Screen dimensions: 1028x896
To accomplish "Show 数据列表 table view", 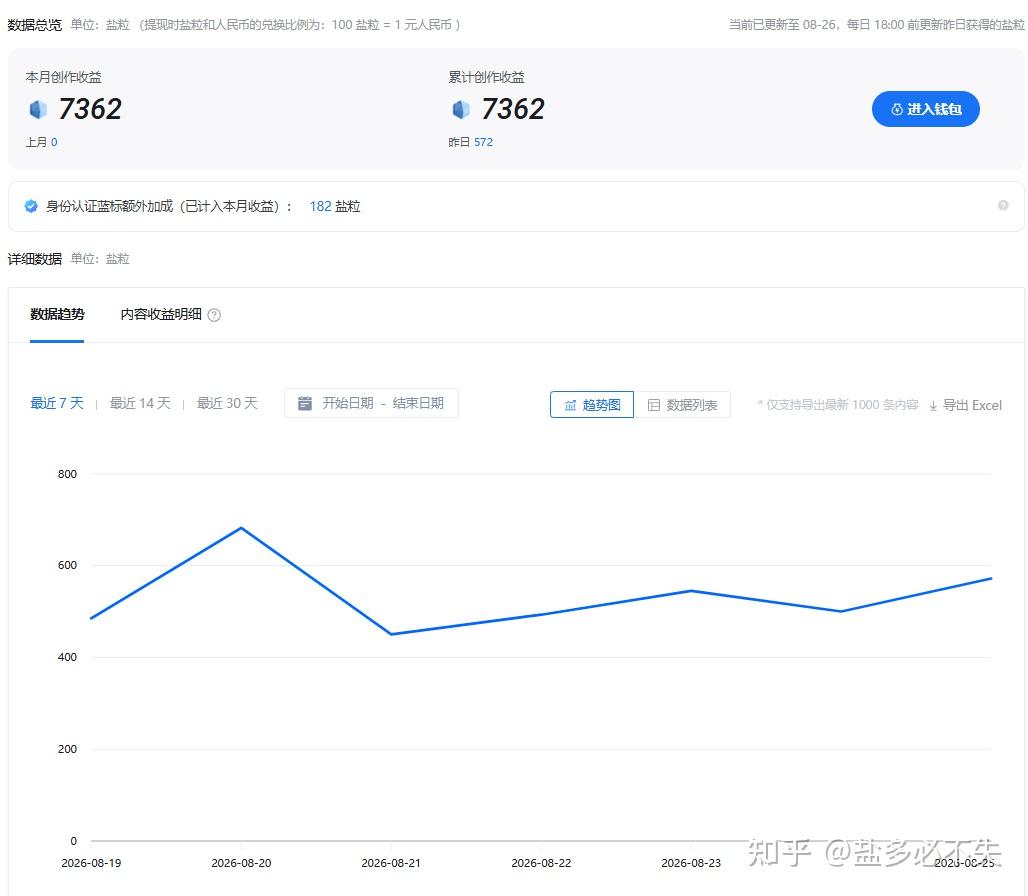I will (682, 404).
